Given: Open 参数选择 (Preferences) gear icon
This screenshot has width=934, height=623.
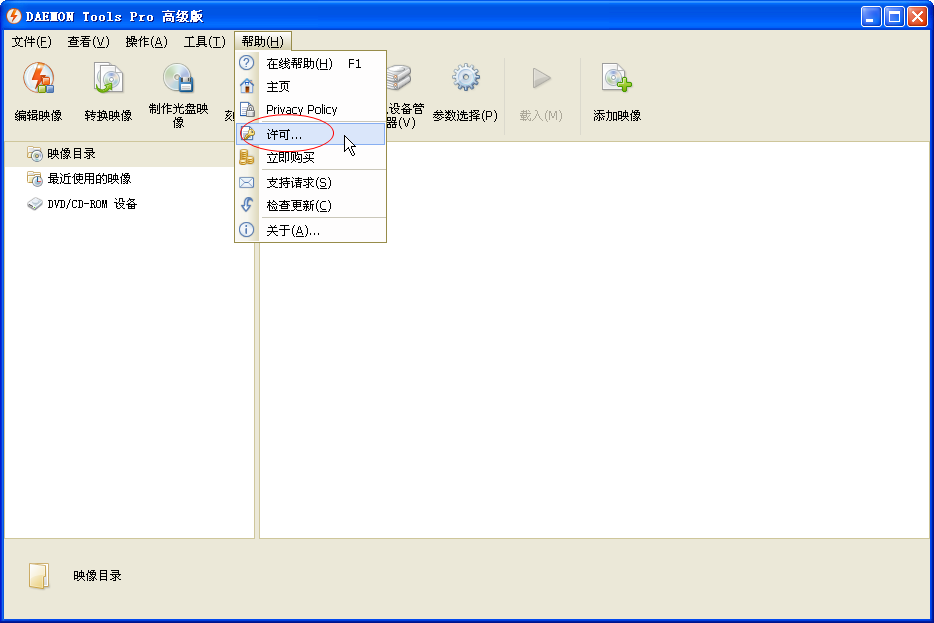Looking at the screenshot, I should pyautogui.click(x=465, y=80).
